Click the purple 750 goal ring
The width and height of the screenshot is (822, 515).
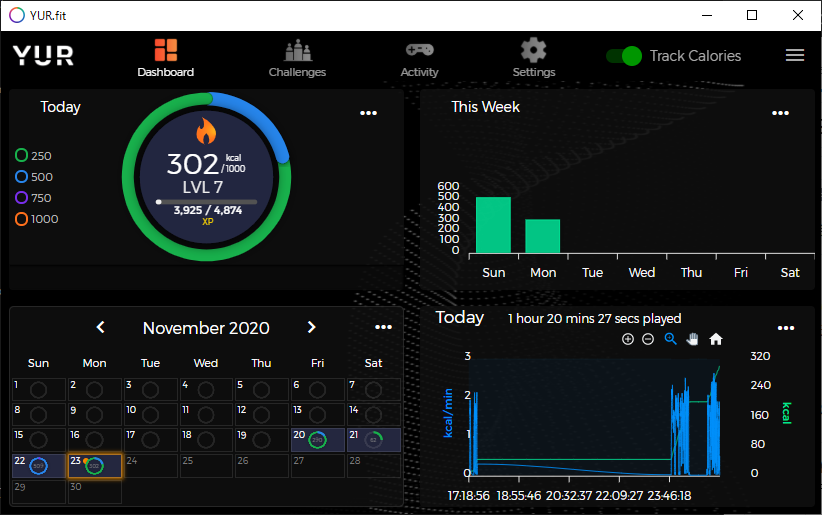point(21,198)
